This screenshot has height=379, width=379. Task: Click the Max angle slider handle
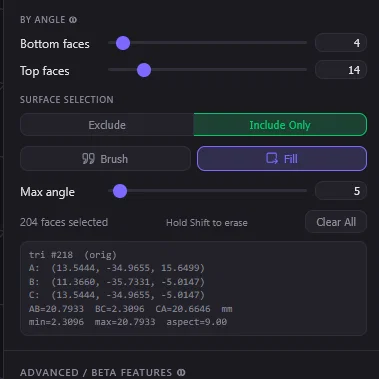(x=120, y=191)
